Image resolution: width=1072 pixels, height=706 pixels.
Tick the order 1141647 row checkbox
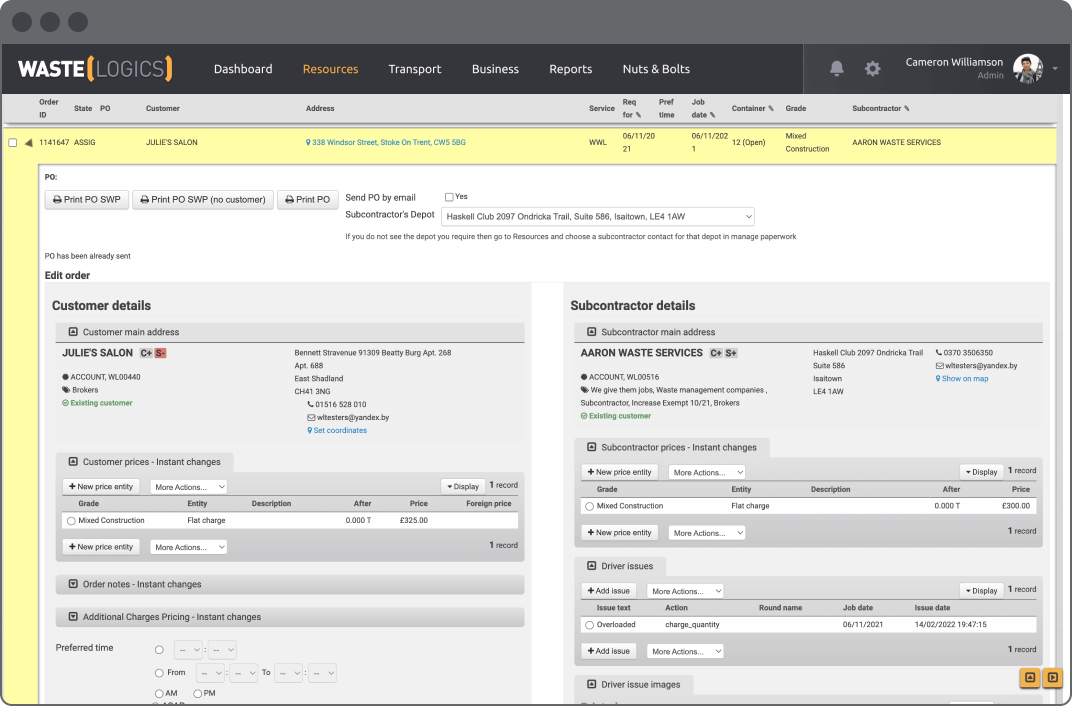[12, 143]
